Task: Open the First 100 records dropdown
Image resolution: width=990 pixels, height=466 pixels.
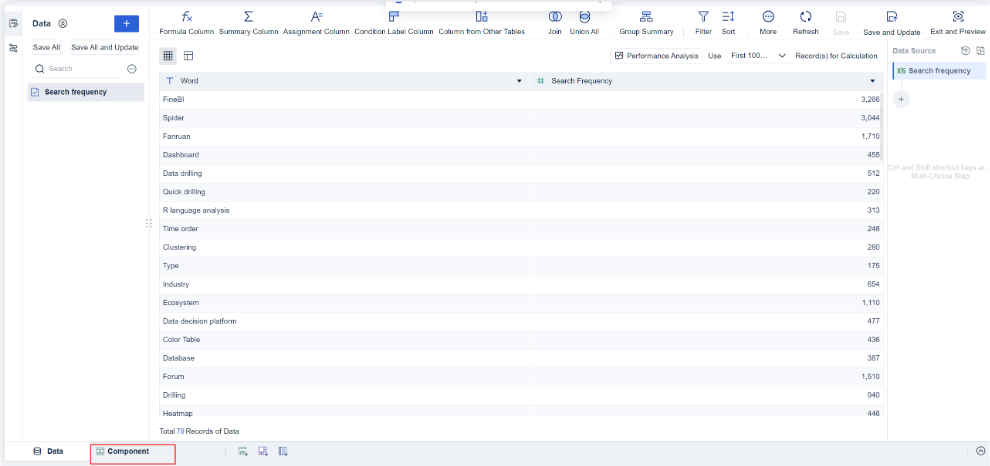Action: tap(758, 56)
